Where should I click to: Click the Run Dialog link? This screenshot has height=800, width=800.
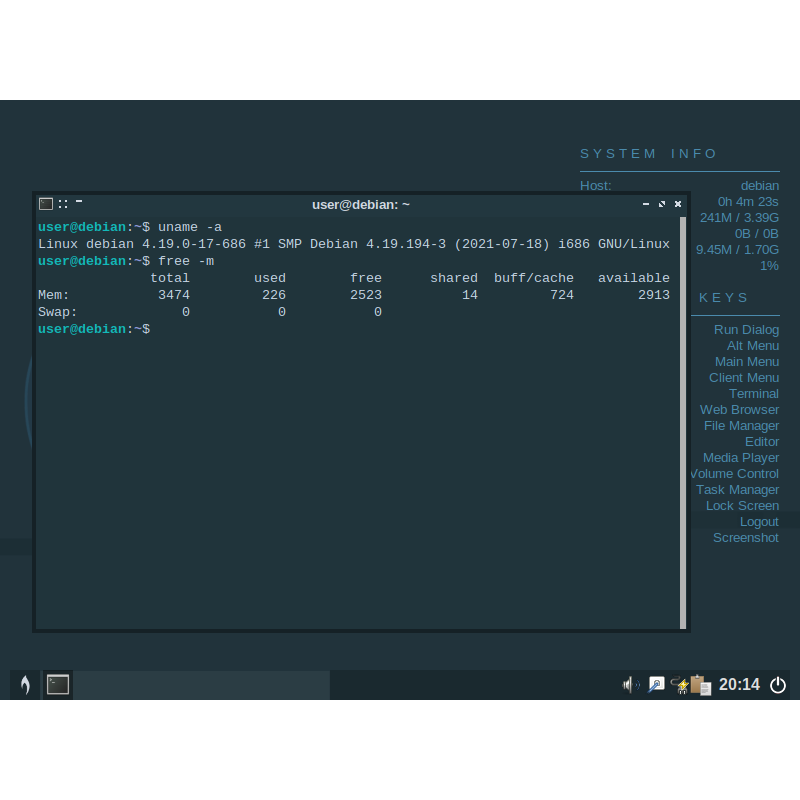coord(746,329)
